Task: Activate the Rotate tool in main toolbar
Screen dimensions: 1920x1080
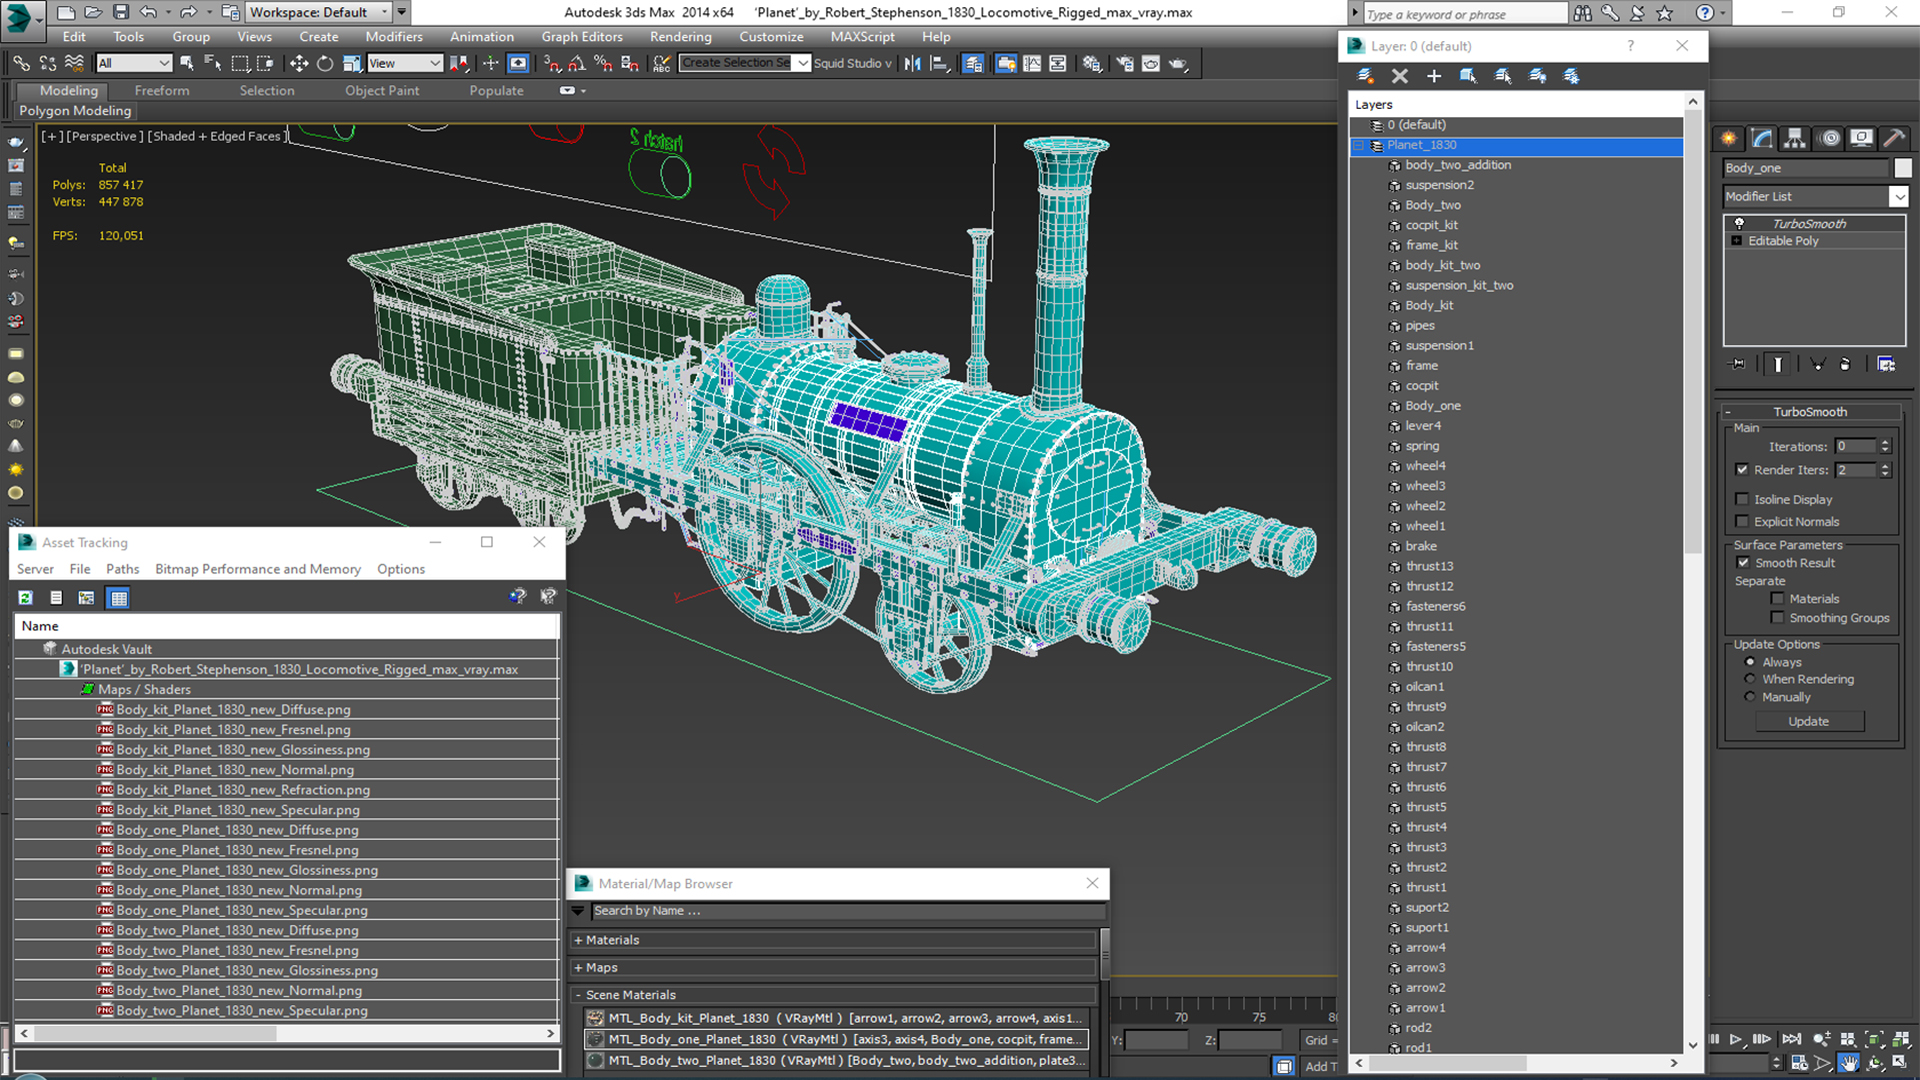Action: [325, 63]
